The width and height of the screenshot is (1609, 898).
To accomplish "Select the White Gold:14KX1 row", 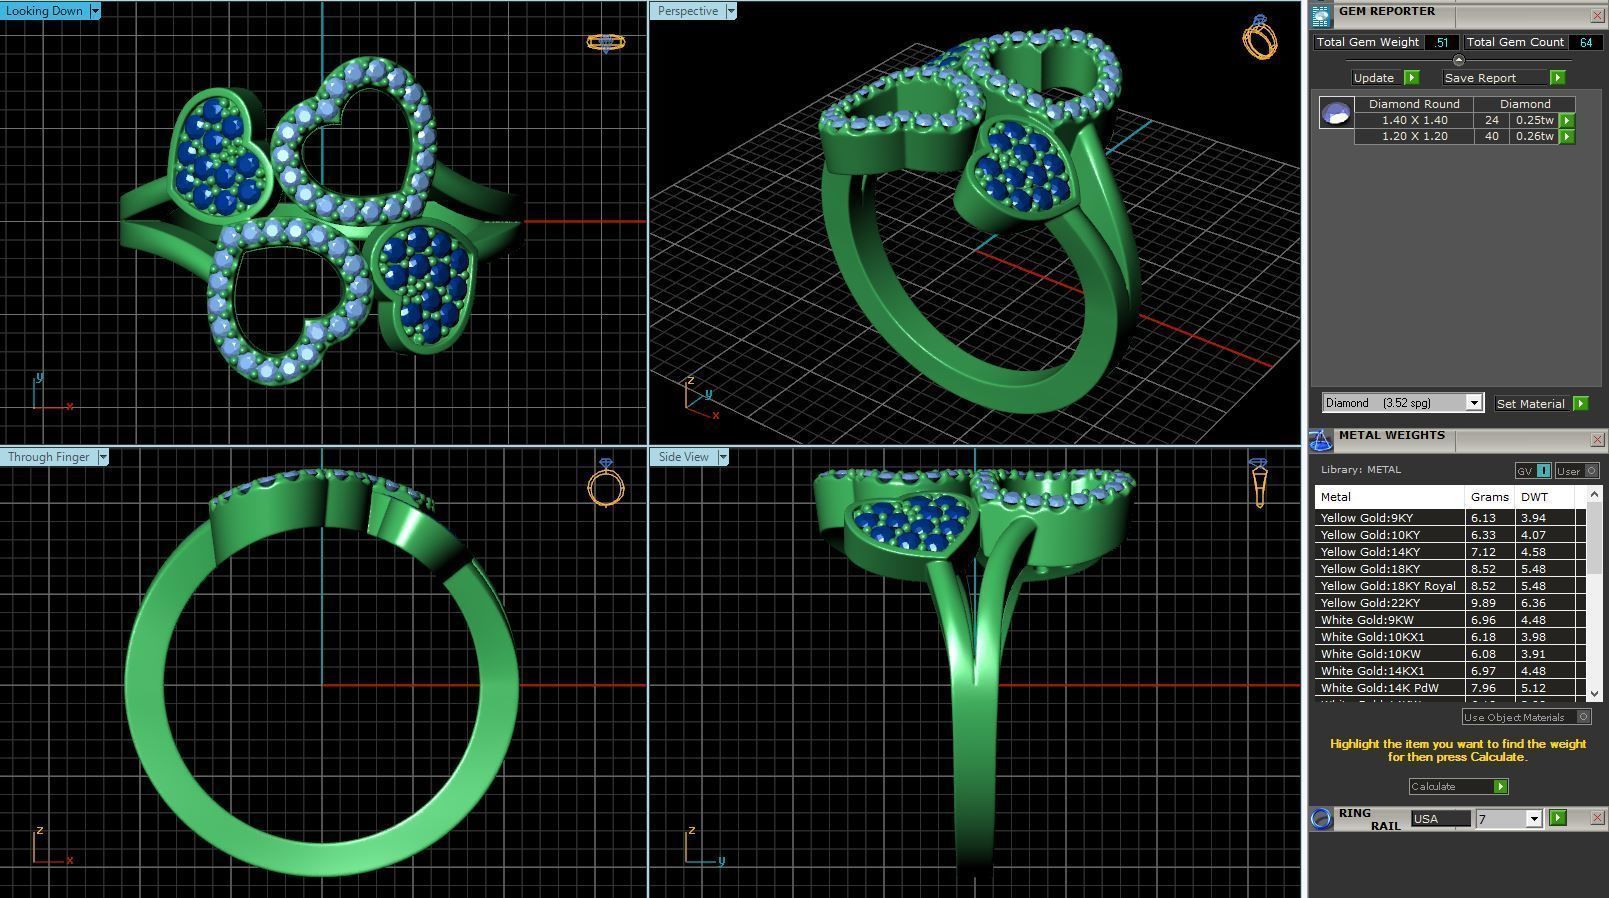I will 1450,671.
